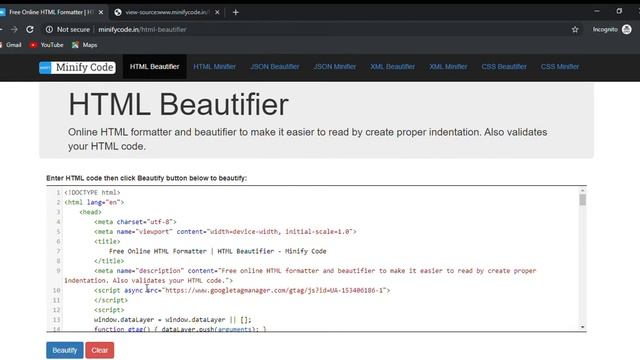Viewport: 640px width, 360px height.
Task: Click the Minify Code logo
Action: 78,67
